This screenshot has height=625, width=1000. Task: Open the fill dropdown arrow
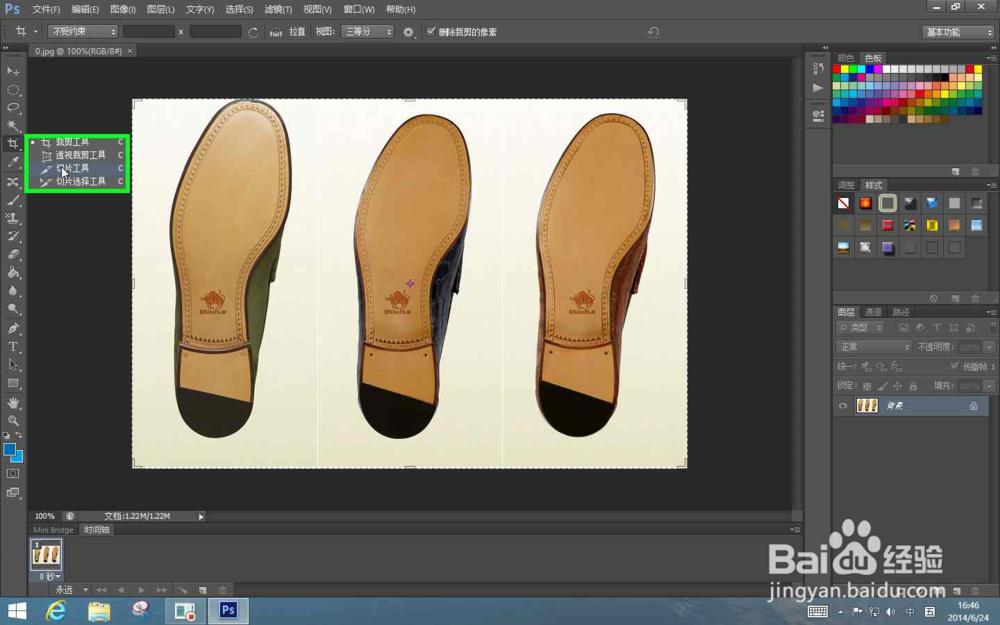pyautogui.click(x=989, y=386)
